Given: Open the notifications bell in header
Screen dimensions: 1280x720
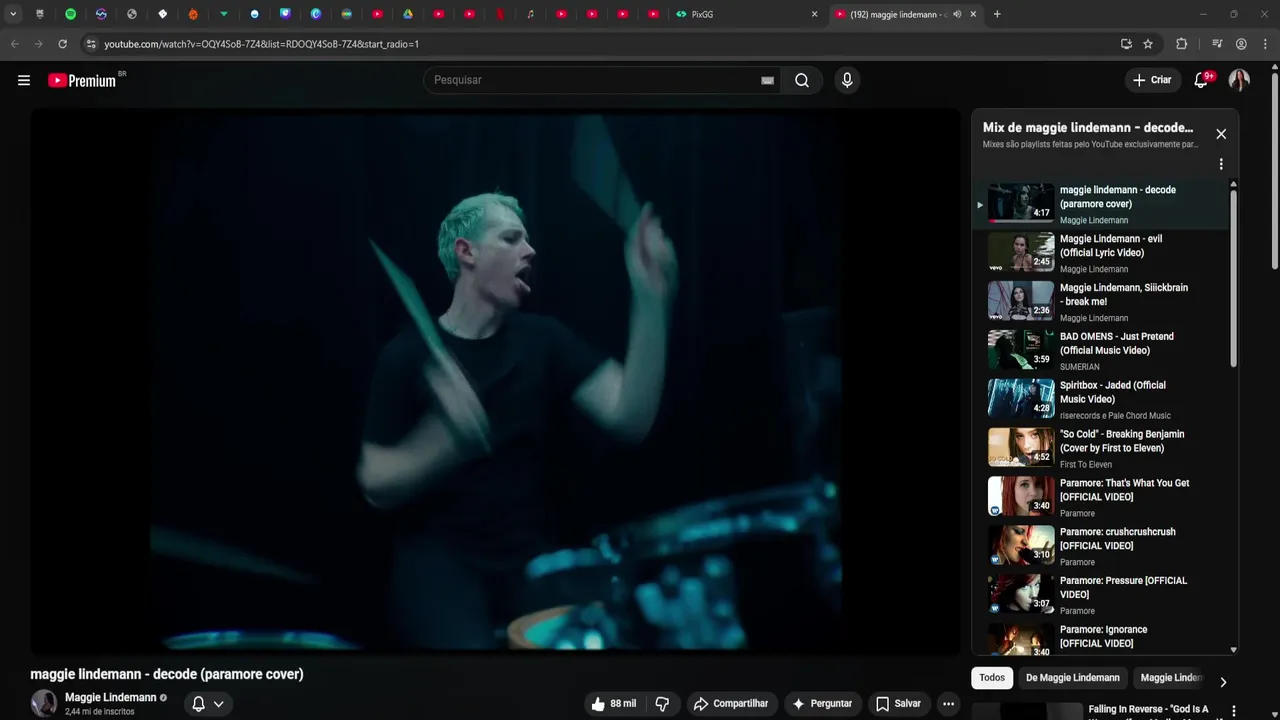Looking at the screenshot, I should 1202,80.
